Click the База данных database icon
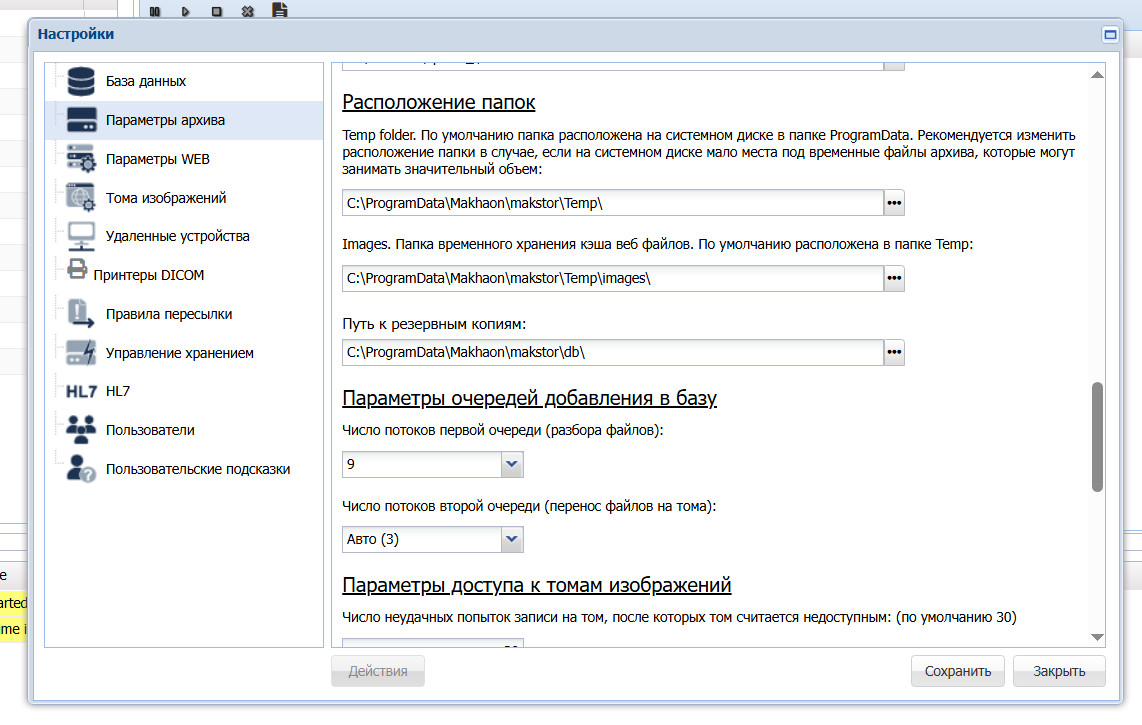The image size is (1142, 725). [x=81, y=81]
